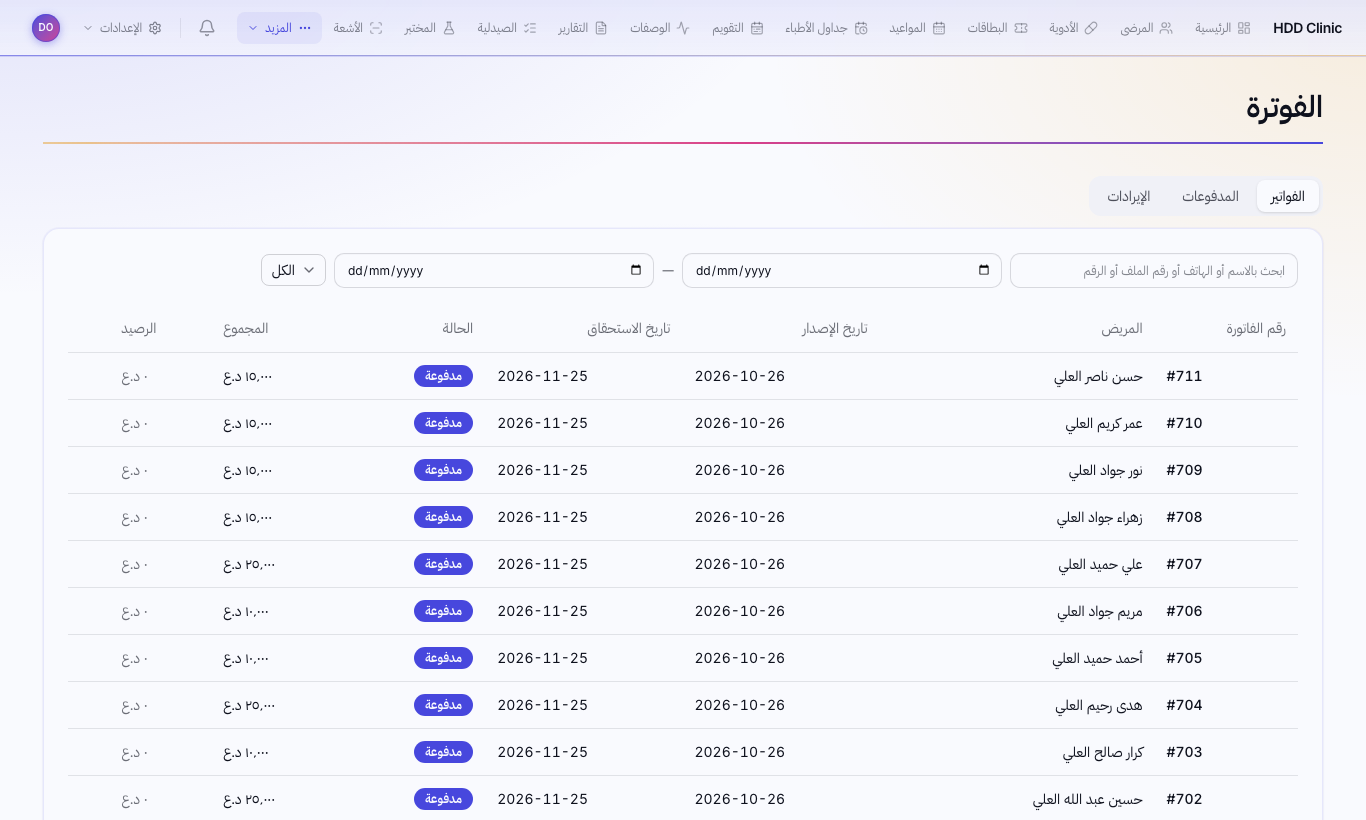Viewport: 1366px width, 820px height.
Task: Click the calendar icon beside التقويم
Action: (757, 28)
